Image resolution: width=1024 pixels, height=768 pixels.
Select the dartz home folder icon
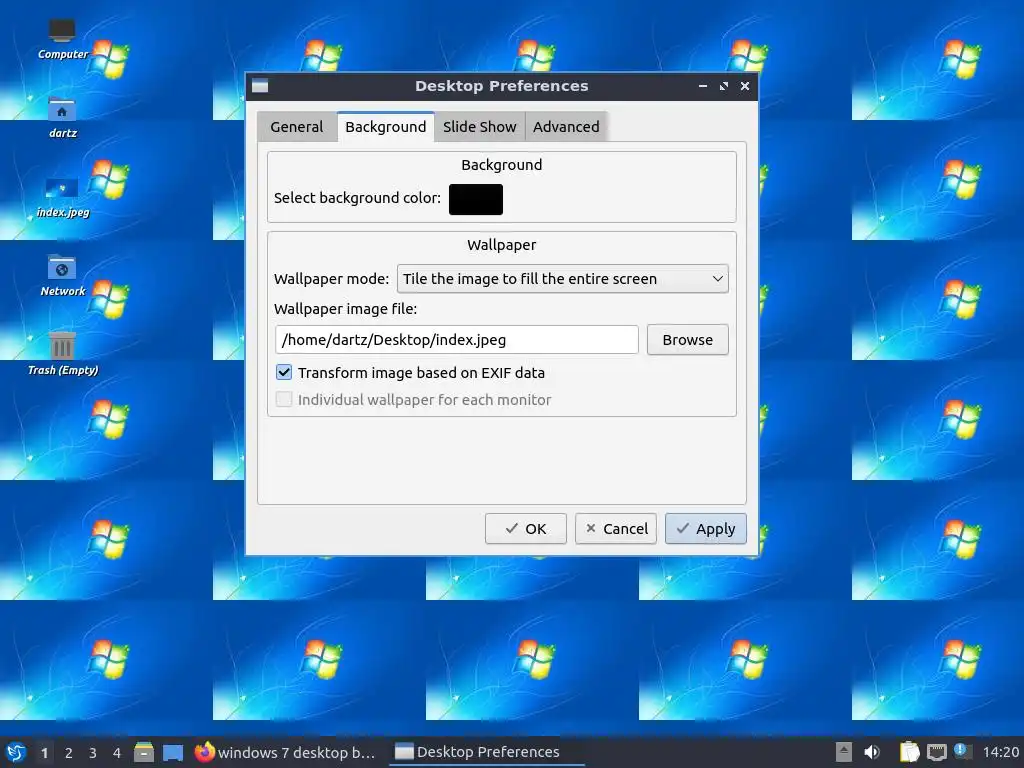point(62,118)
